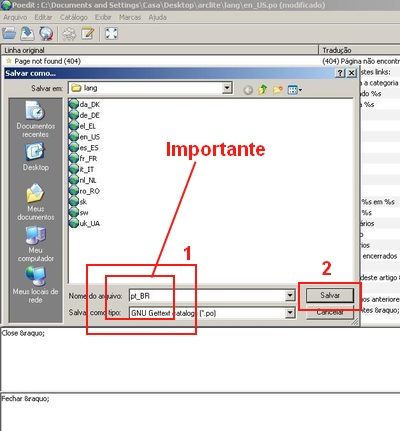Screen dimensions: 400x431
Task: Click the Cancelar button
Action: click(x=330, y=312)
